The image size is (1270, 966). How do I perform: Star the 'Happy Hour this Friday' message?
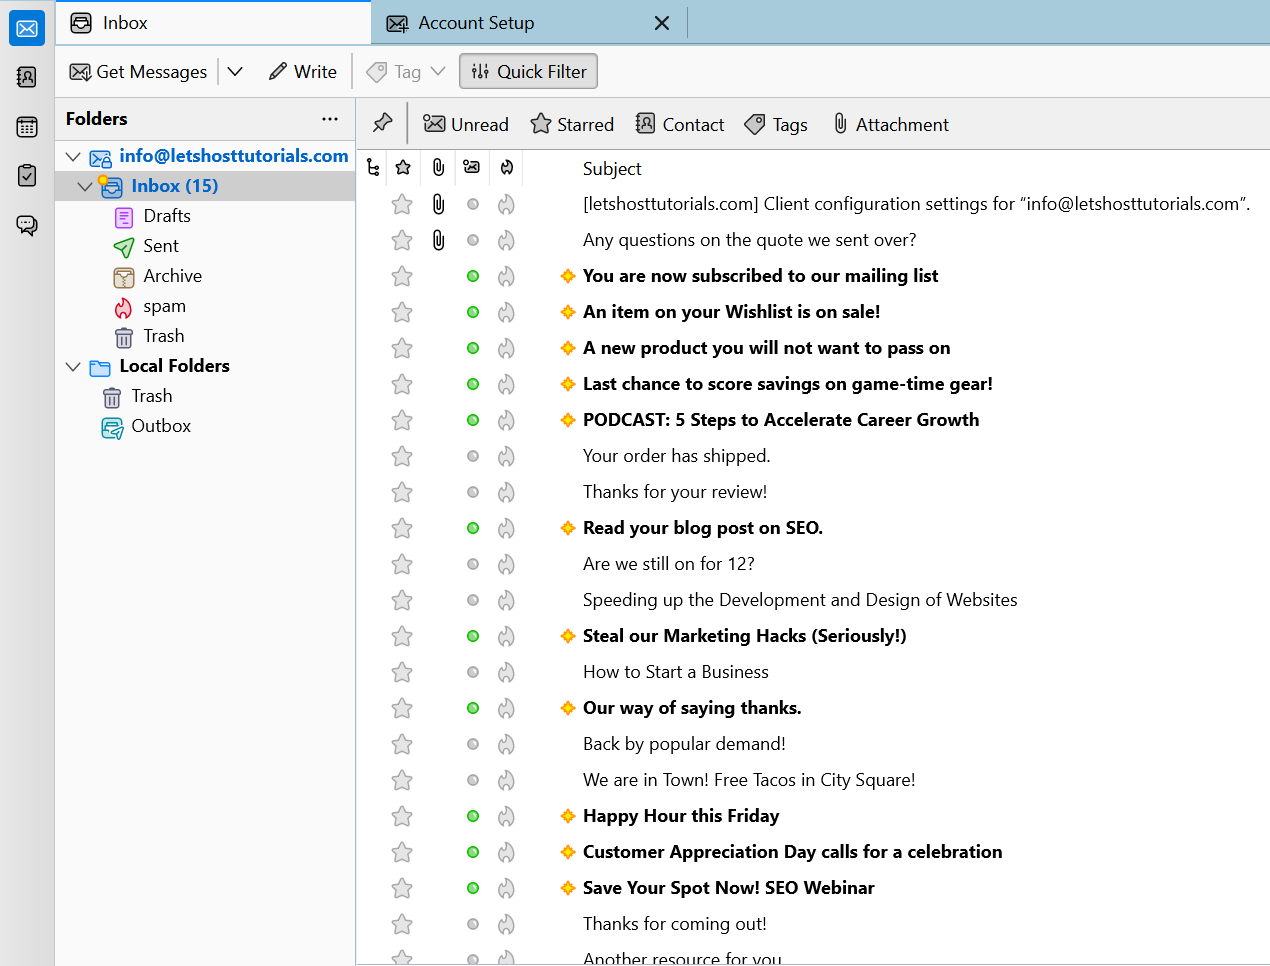tap(402, 816)
